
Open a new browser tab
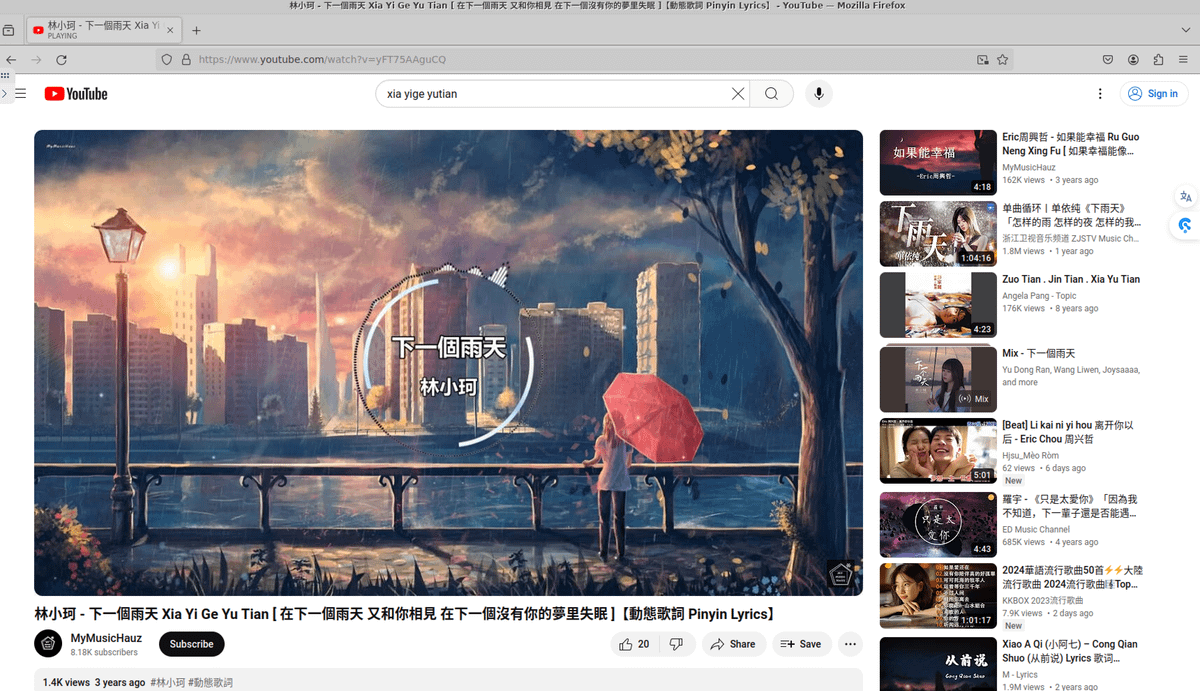(196, 31)
